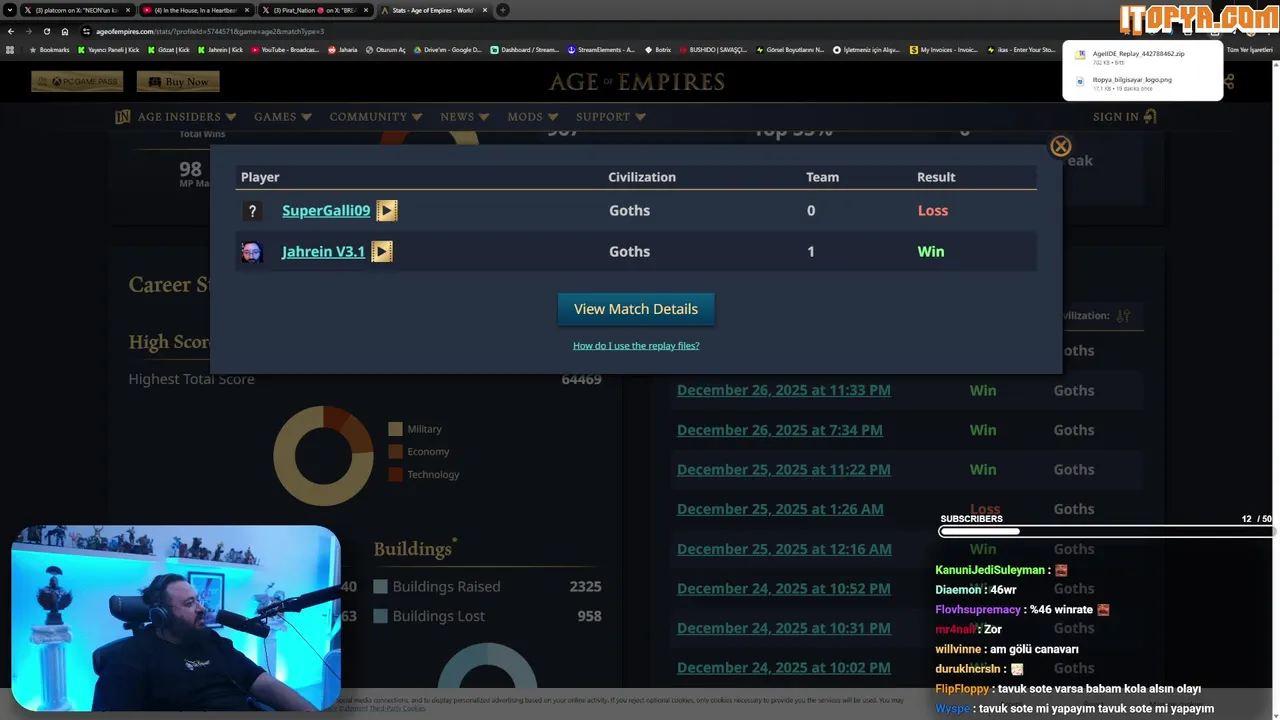Open Jahrein Kick bookmark
Screen dimensions: 1280x720
coord(220,49)
